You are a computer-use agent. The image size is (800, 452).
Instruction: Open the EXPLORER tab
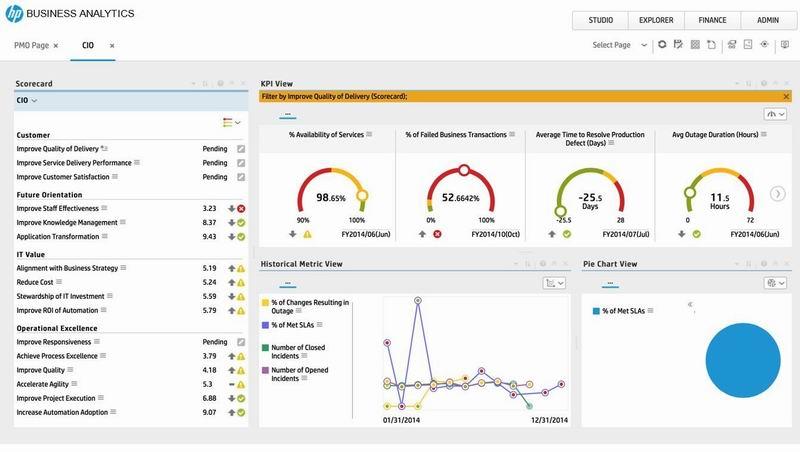[656, 20]
